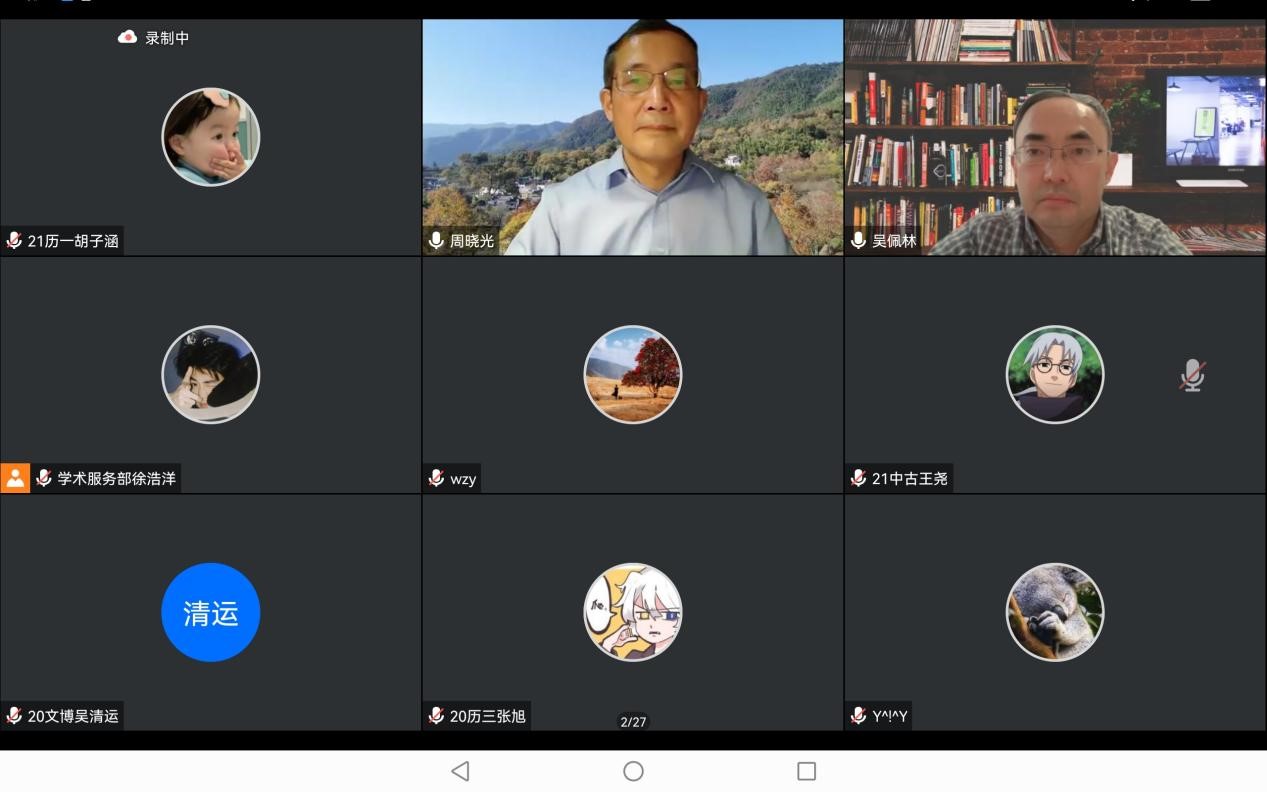
Task: Tap the Android home circle button
Action: (x=633, y=771)
